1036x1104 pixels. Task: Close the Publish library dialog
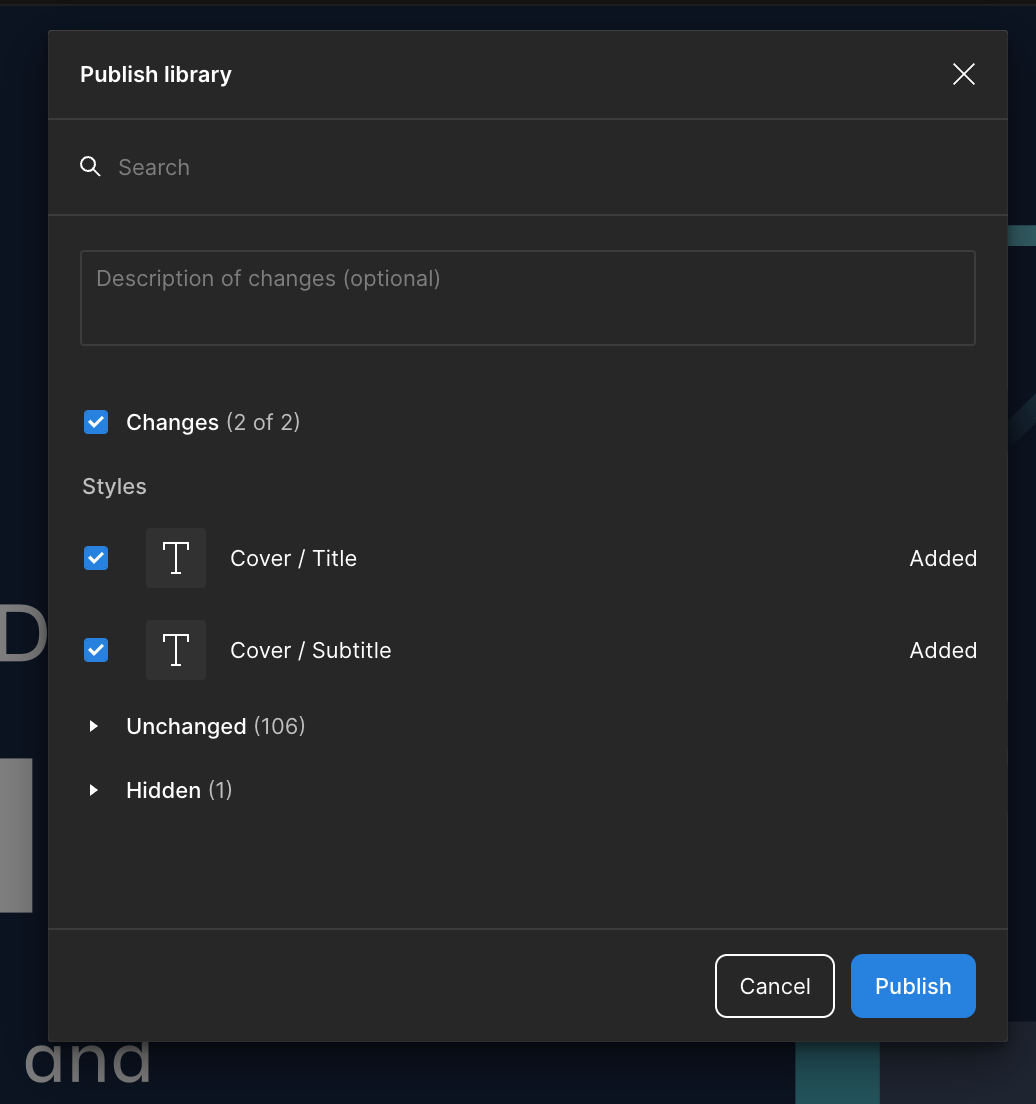pos(963,74)
